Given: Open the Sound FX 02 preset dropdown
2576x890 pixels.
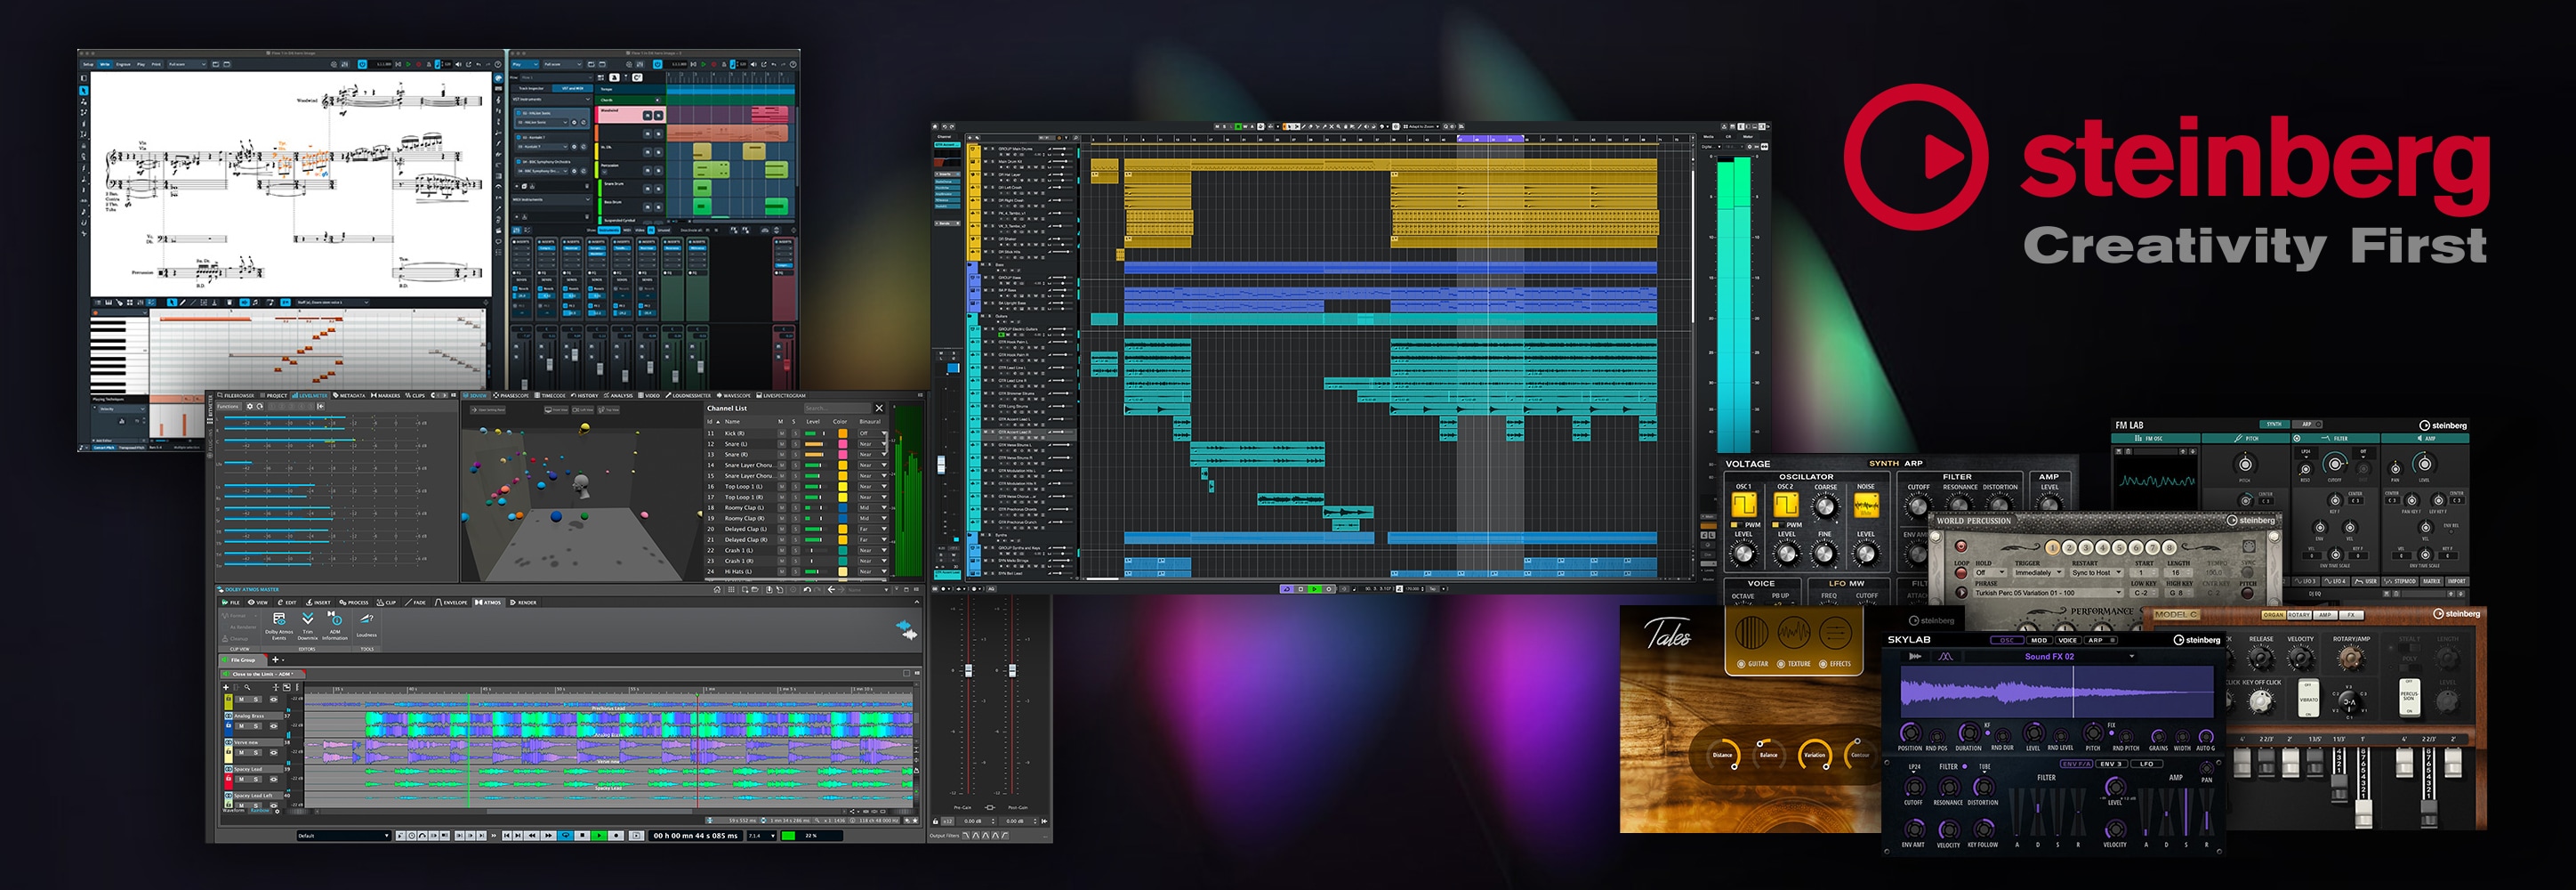Looking at the screenshot, I should tap(2132, 657).
